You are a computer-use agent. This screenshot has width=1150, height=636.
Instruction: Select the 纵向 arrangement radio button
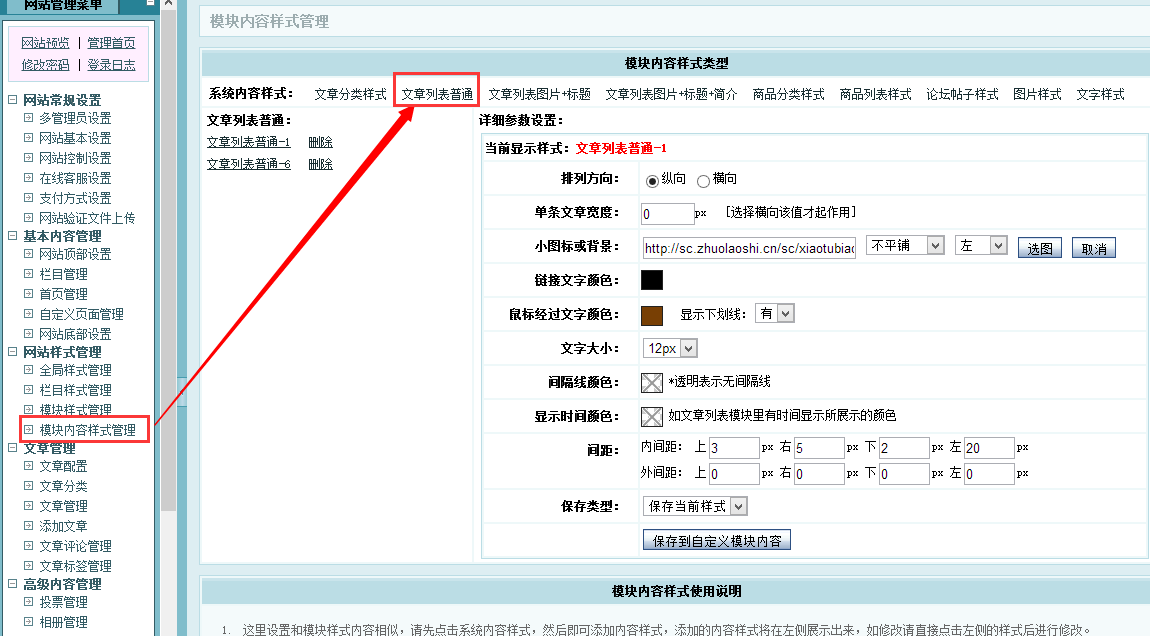[x=653, y=180]
